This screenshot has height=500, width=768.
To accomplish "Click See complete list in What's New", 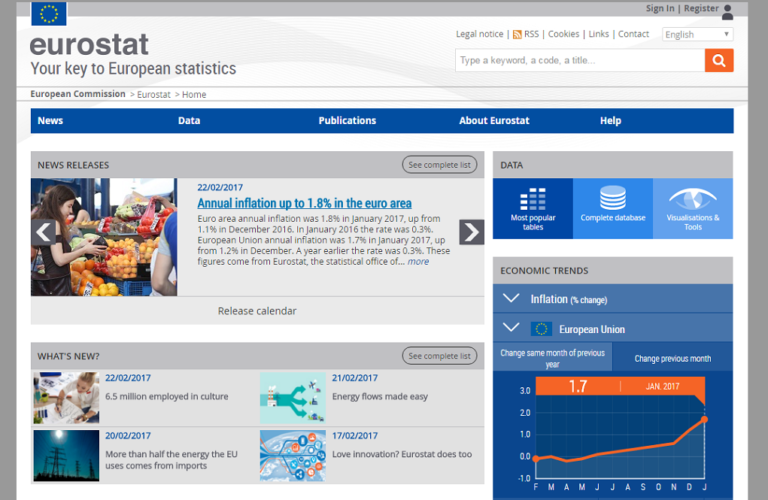I will [x=439, y=356].
